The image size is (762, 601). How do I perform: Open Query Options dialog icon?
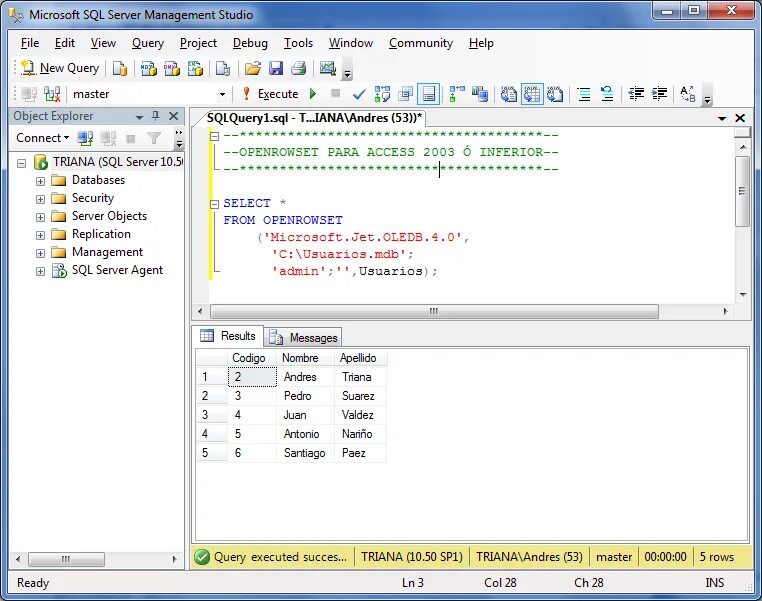[x=405, y=94]
